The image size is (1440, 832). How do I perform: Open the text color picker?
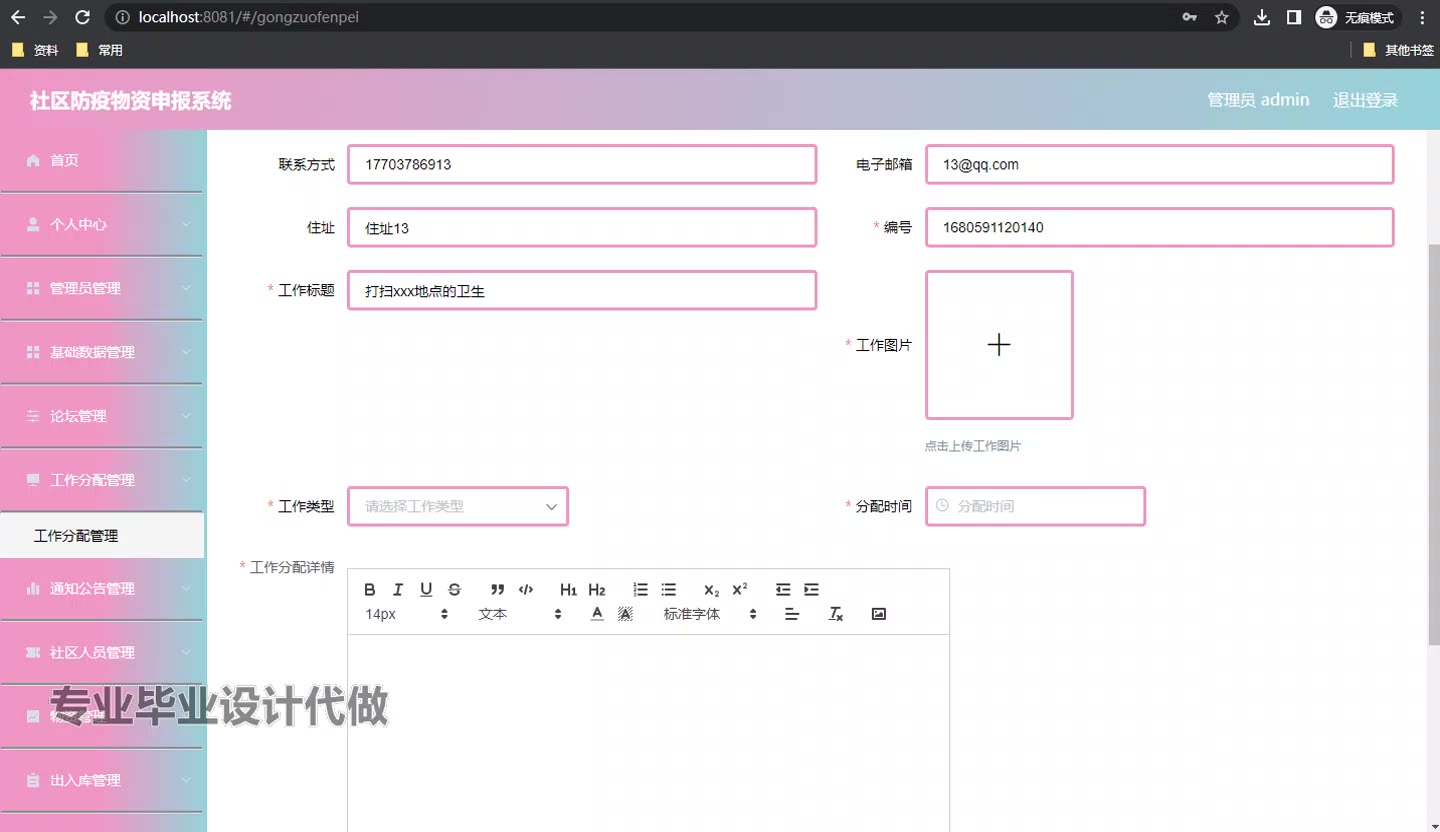point(597,614)
